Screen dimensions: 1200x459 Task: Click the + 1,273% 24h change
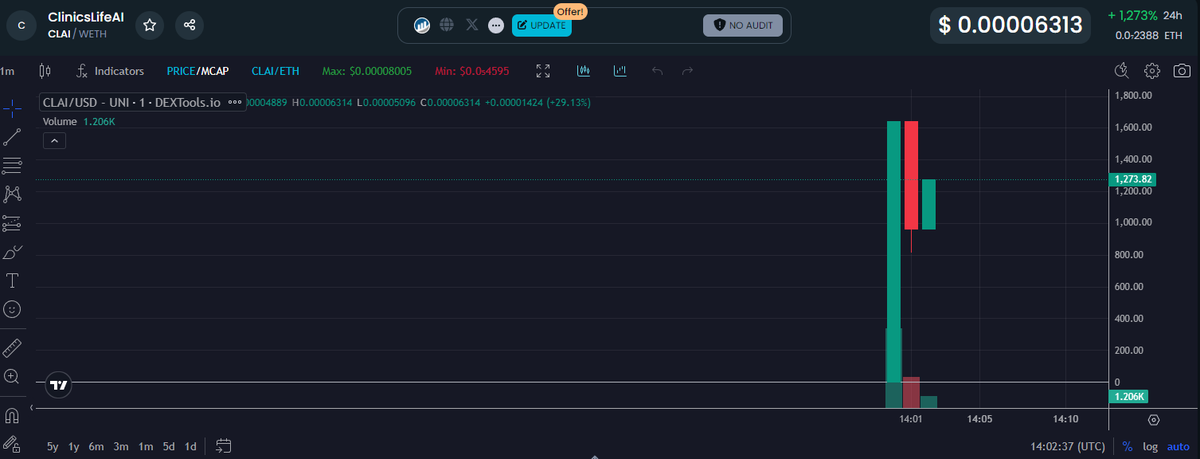point(1146,16)
